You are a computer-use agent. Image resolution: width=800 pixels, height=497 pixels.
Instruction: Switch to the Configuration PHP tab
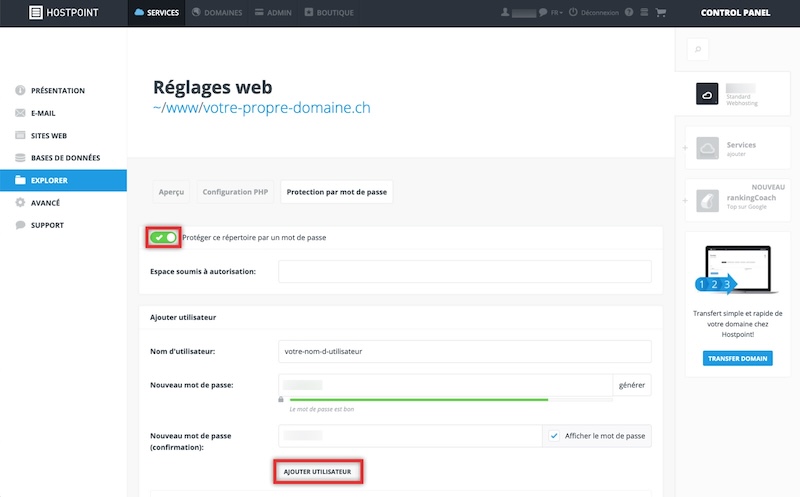coord(235,192)
